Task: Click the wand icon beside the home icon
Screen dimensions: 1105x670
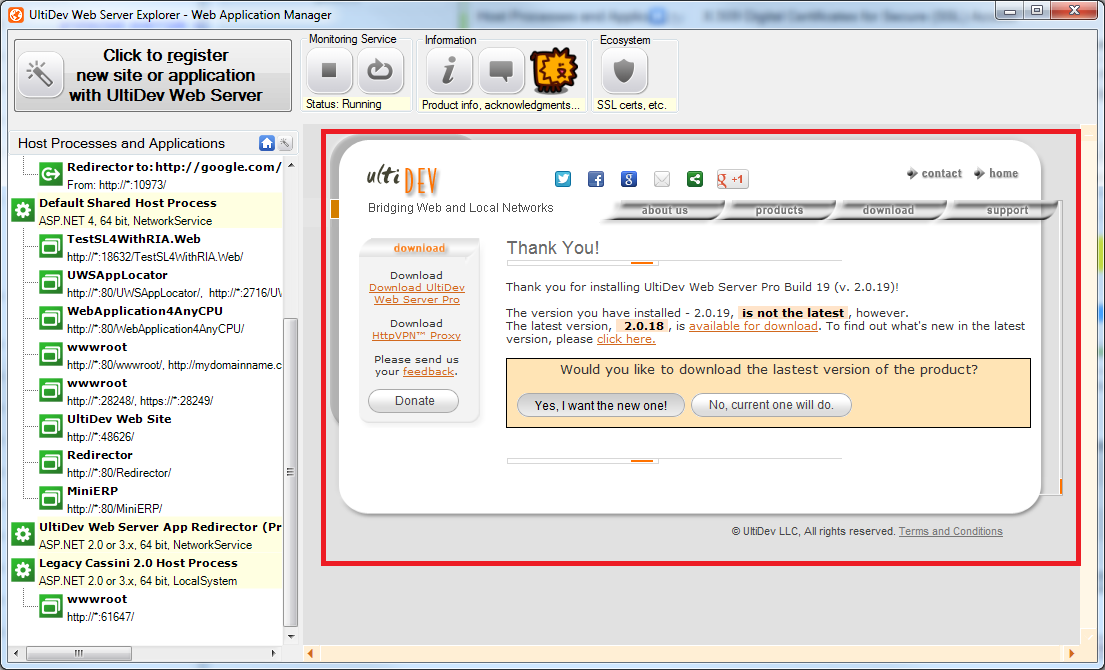Action: coord(285,143)
